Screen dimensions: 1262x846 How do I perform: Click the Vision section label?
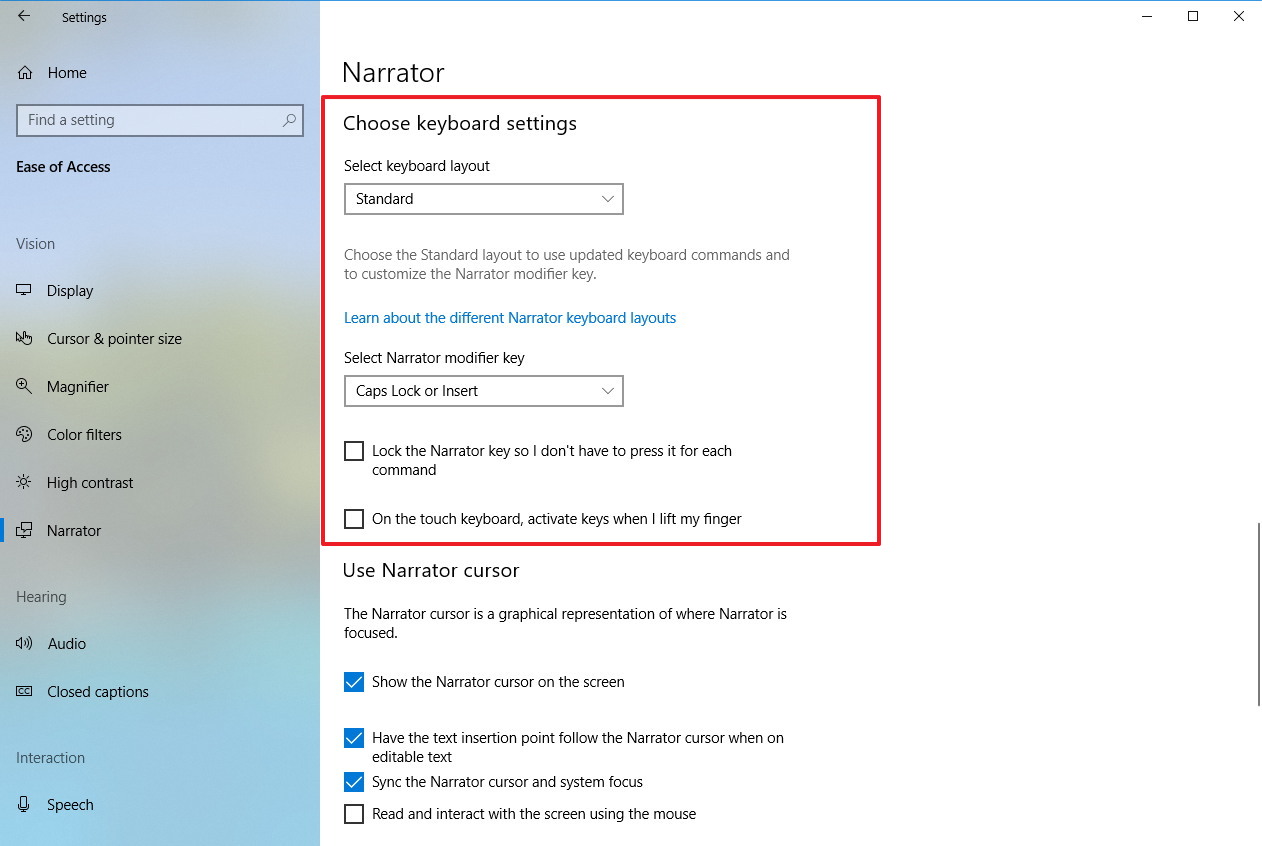pyautogui.click(x=35, y=244)
